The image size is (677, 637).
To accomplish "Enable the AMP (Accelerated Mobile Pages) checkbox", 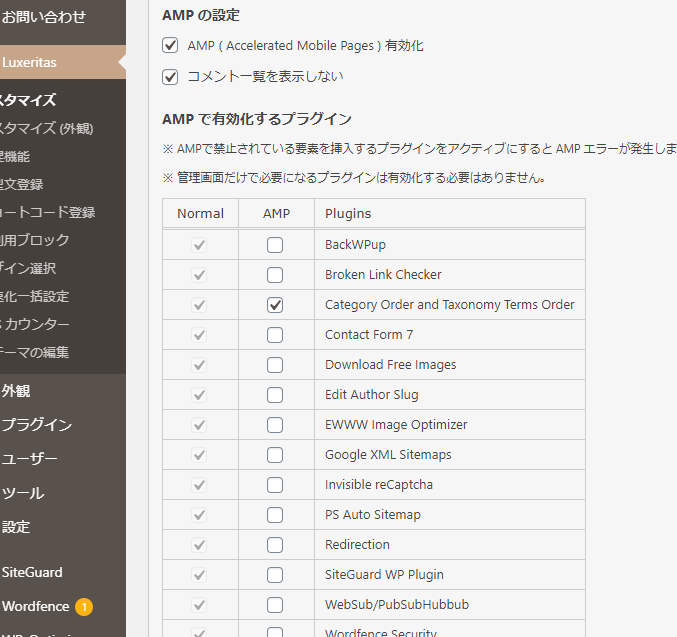I will pos(170,46).
